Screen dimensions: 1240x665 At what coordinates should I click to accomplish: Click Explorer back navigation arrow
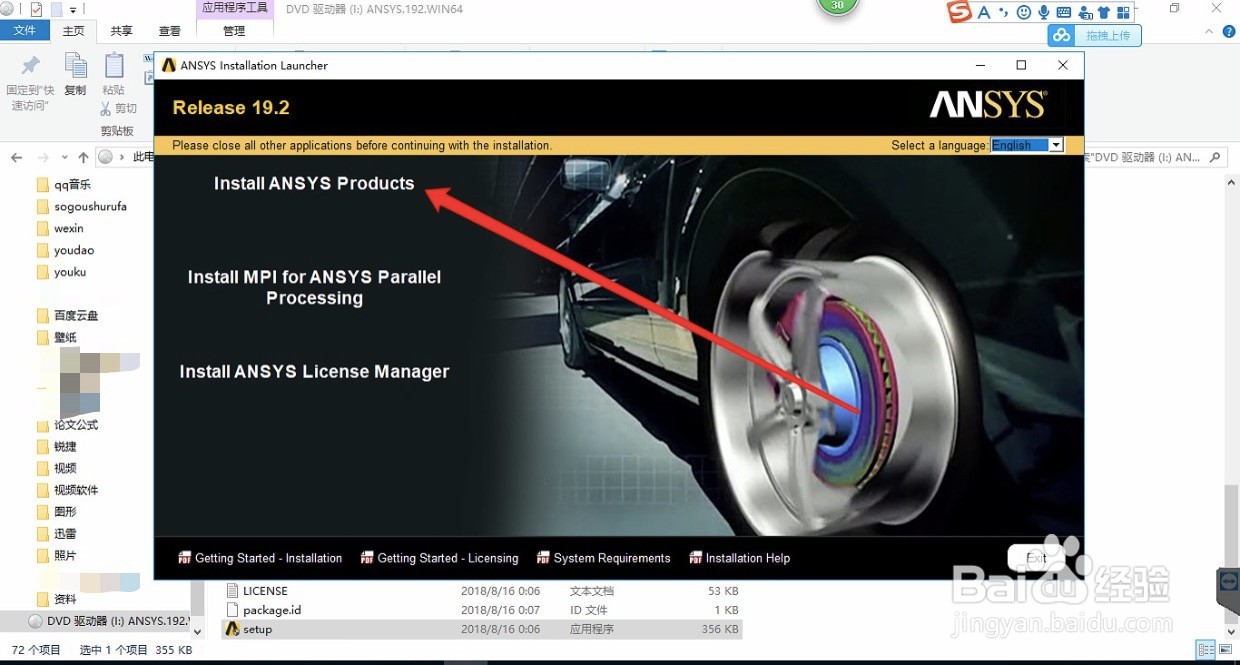pyautogui.click(x=16, y=157)
